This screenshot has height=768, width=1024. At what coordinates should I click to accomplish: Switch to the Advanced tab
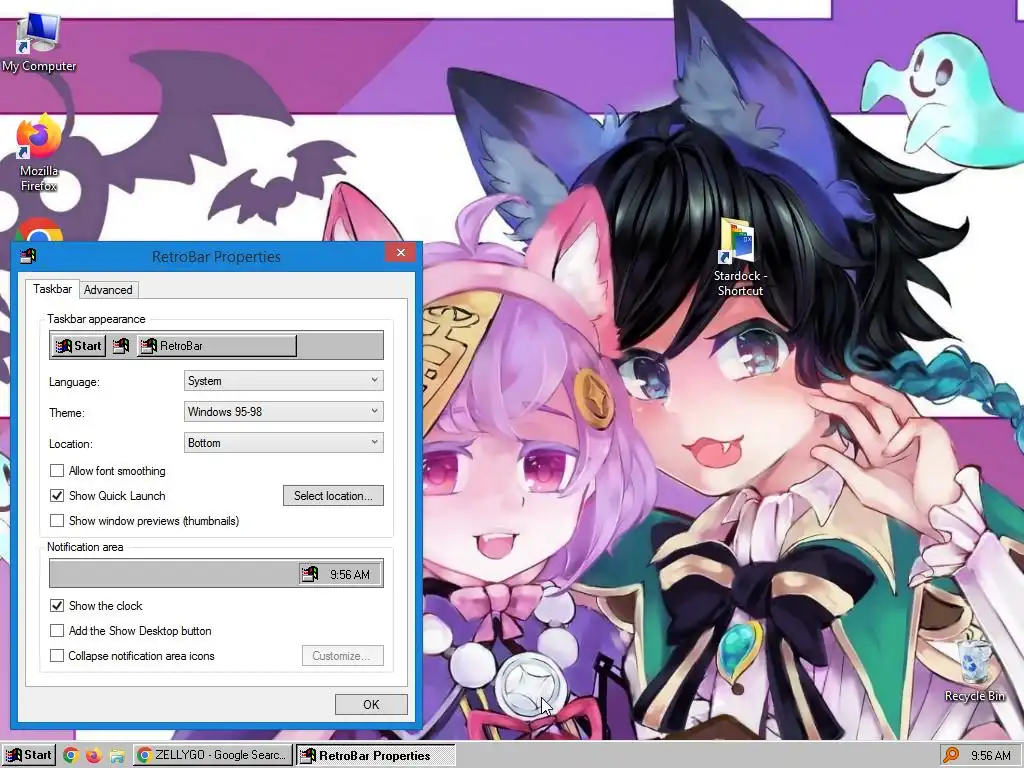tap(108, 290)
